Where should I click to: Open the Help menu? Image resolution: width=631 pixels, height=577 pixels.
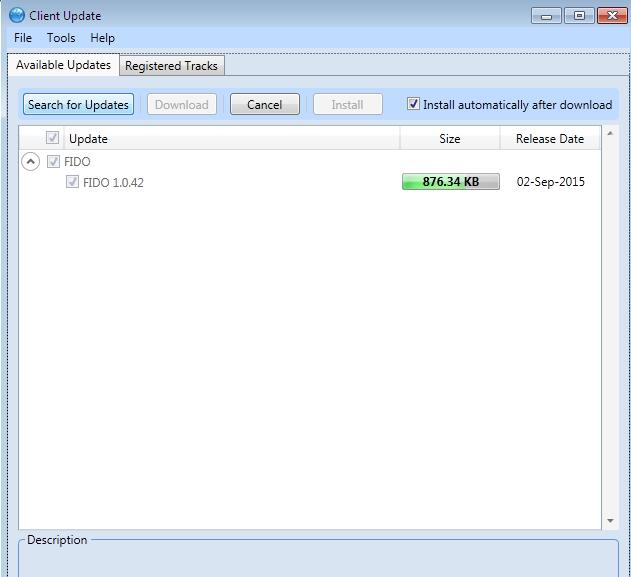[x=102, y=38]
